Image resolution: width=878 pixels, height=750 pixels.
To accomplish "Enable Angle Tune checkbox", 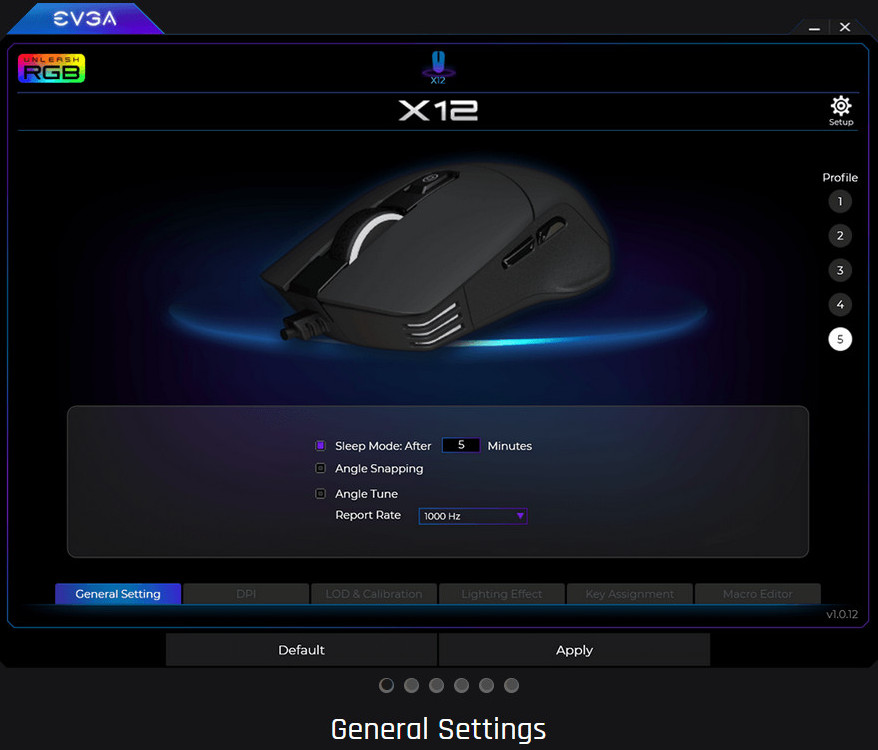I will 320,493.
